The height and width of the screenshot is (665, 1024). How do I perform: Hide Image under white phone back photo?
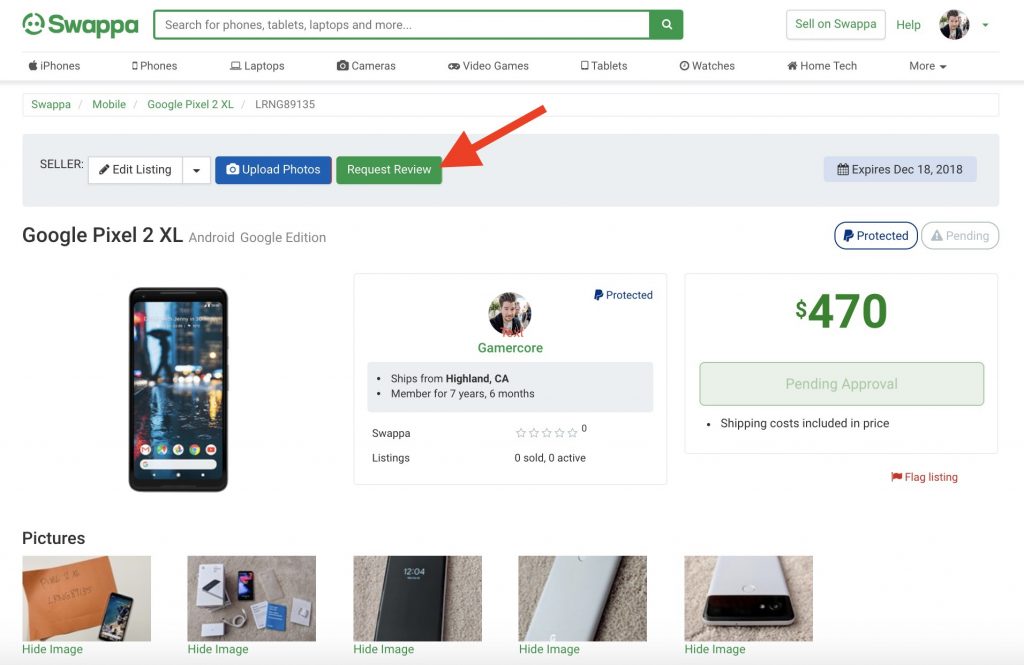coord(549,649)
